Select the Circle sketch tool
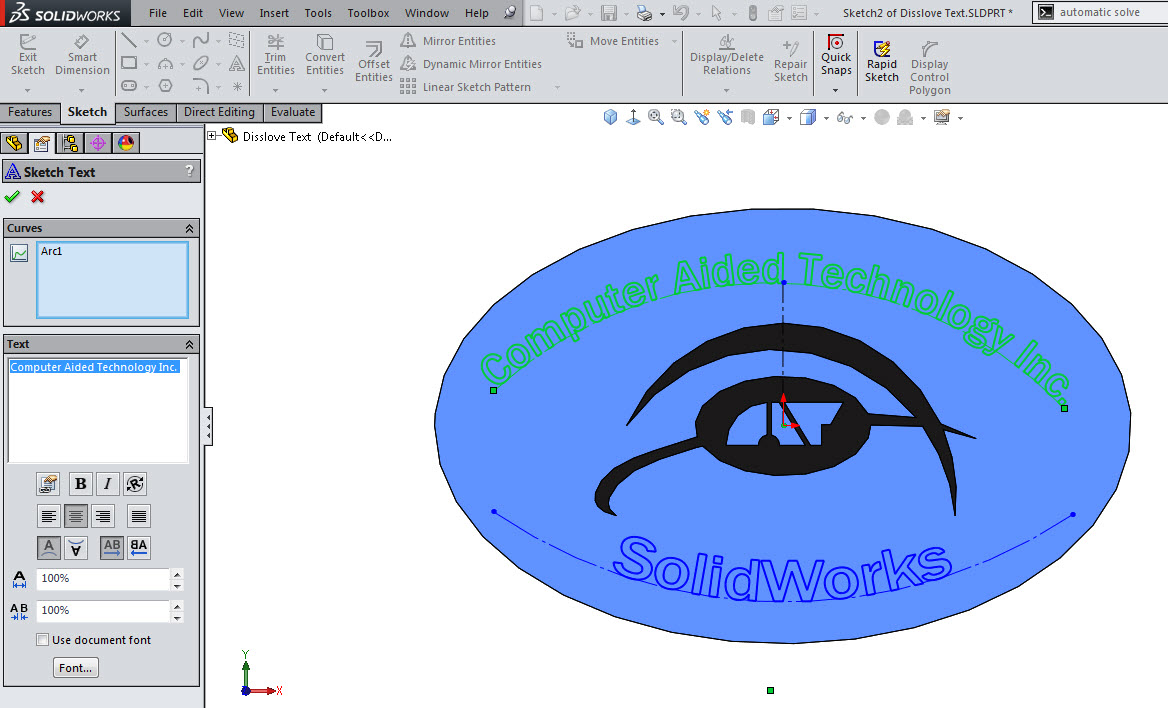The image size is (1168, 708). [165, 40]
